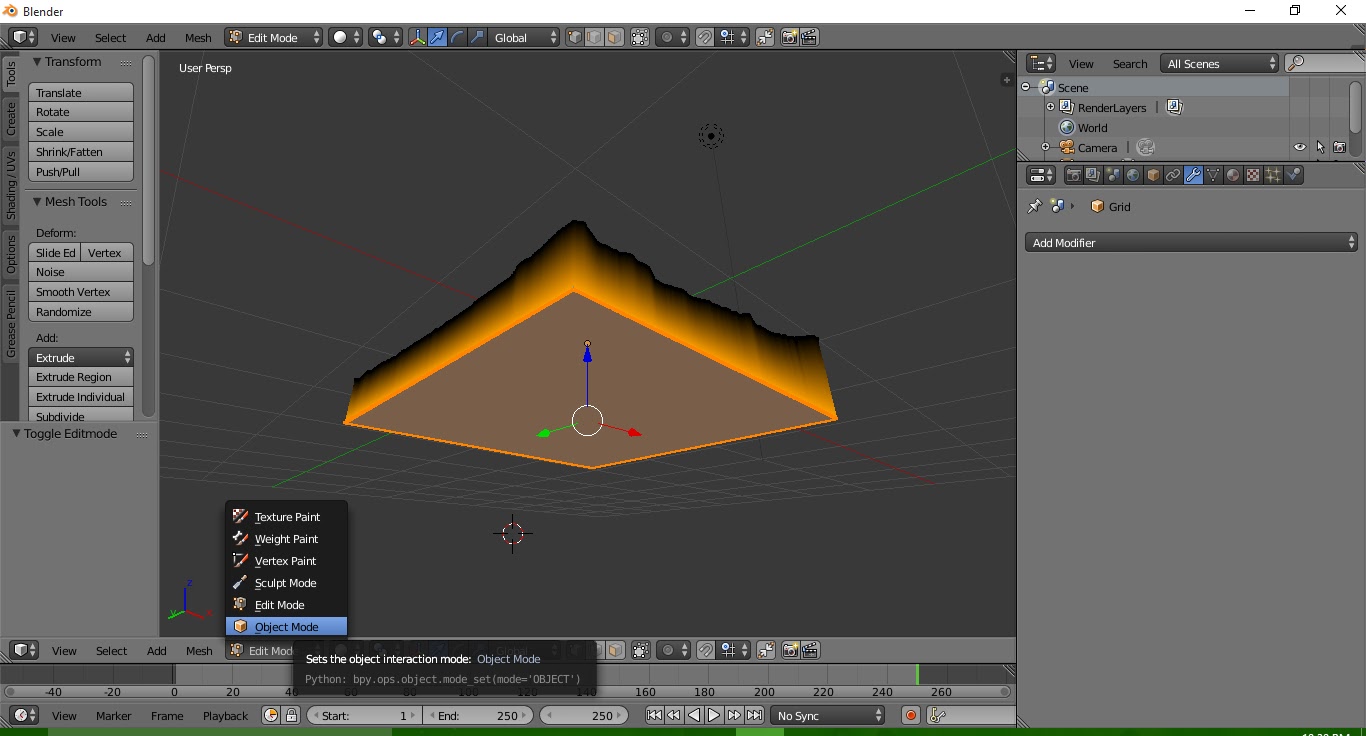Pin the properties context with pin icon
1366x736 pixels.
(1034, 206)
